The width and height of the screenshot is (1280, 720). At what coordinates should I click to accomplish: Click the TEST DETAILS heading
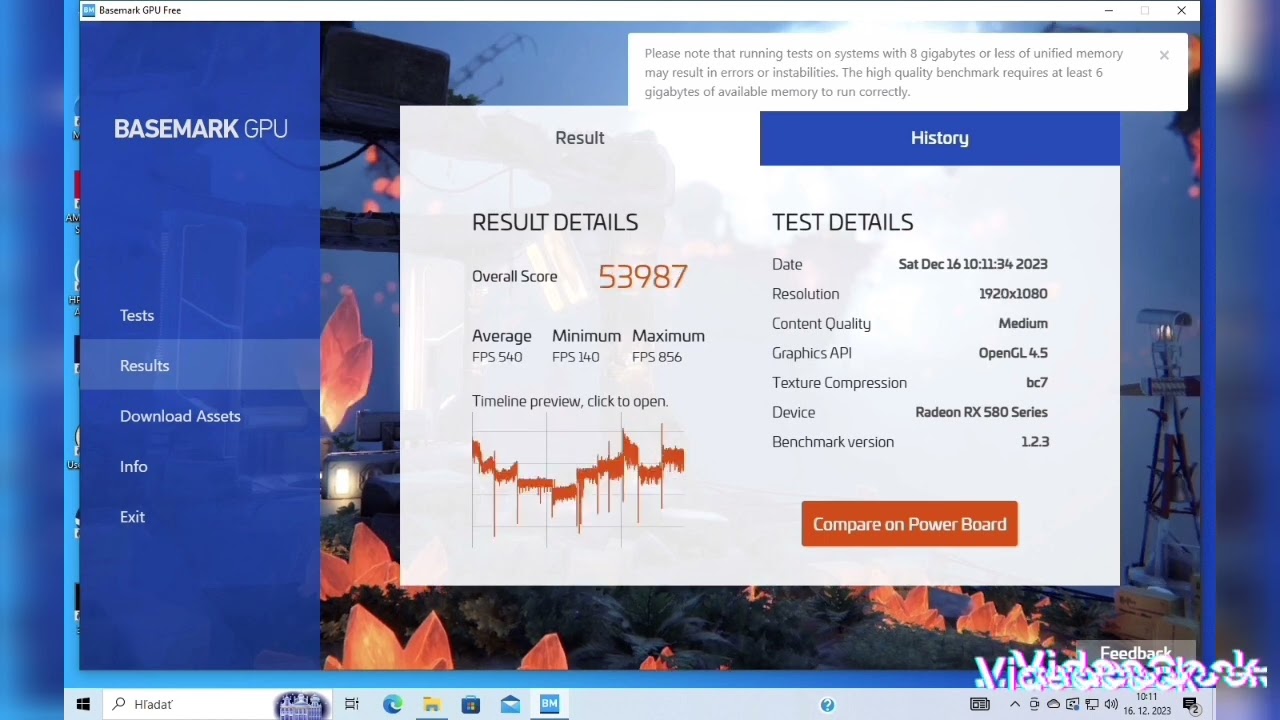[x=843, y=222]
